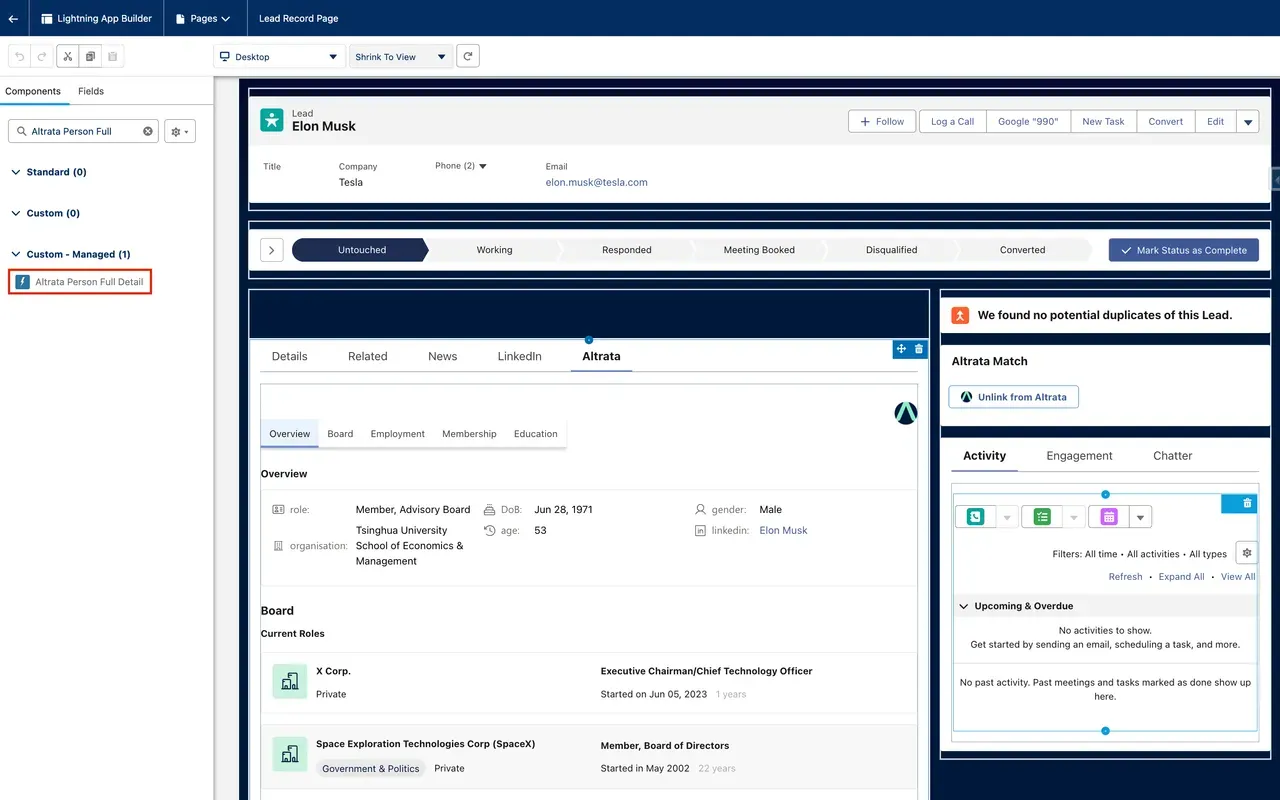Delete the Tabs component

point(919,349)
